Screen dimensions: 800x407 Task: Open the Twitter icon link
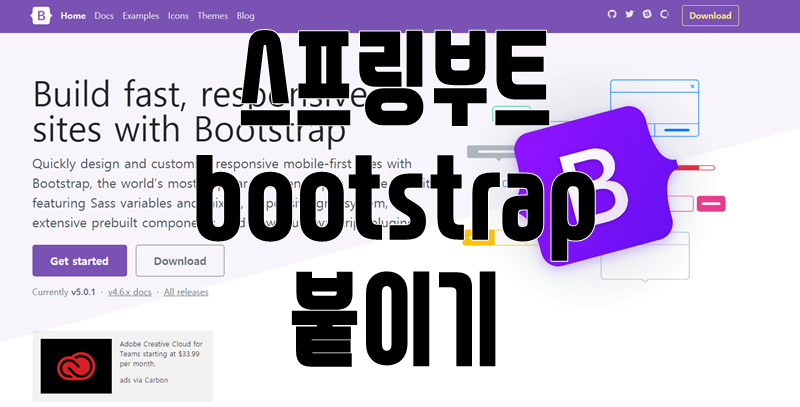[630, 14]
